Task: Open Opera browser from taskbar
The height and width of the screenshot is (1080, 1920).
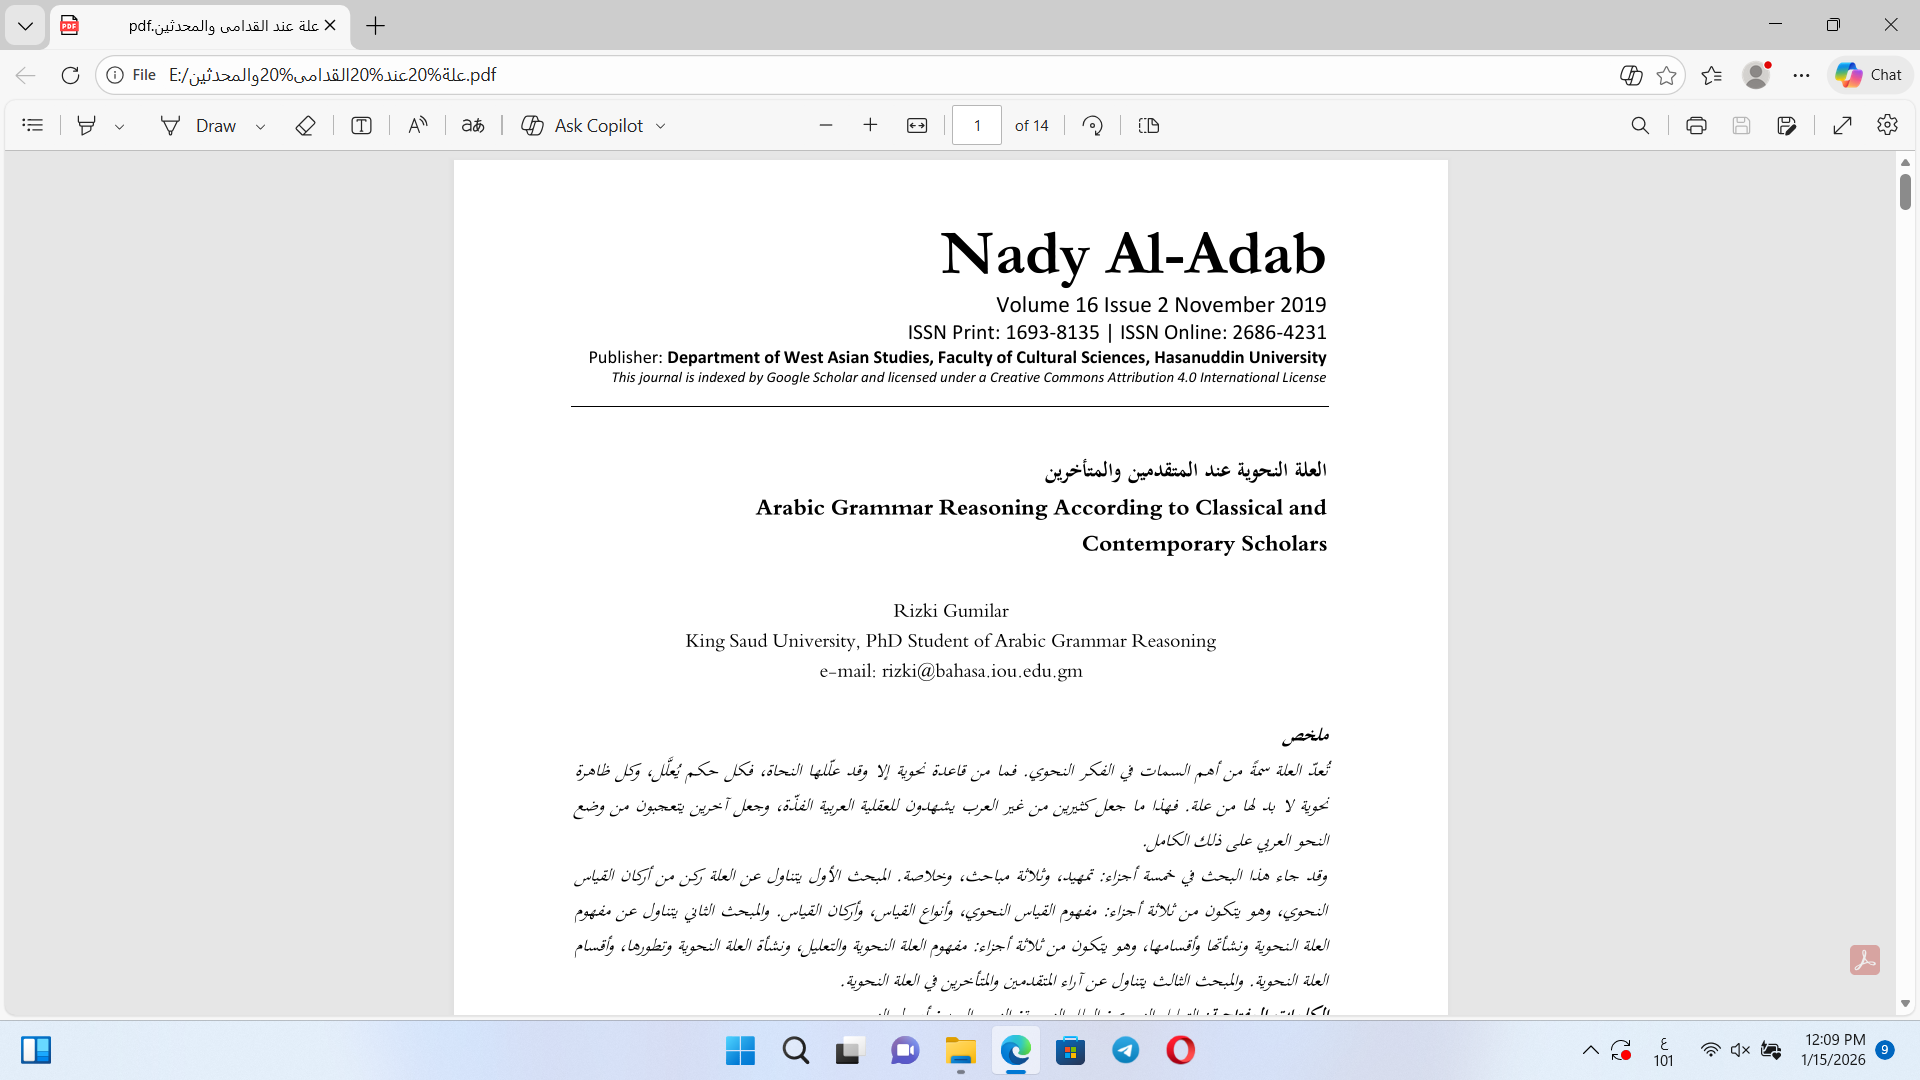Action: pyautogui.click(x=1180, y=1050)
